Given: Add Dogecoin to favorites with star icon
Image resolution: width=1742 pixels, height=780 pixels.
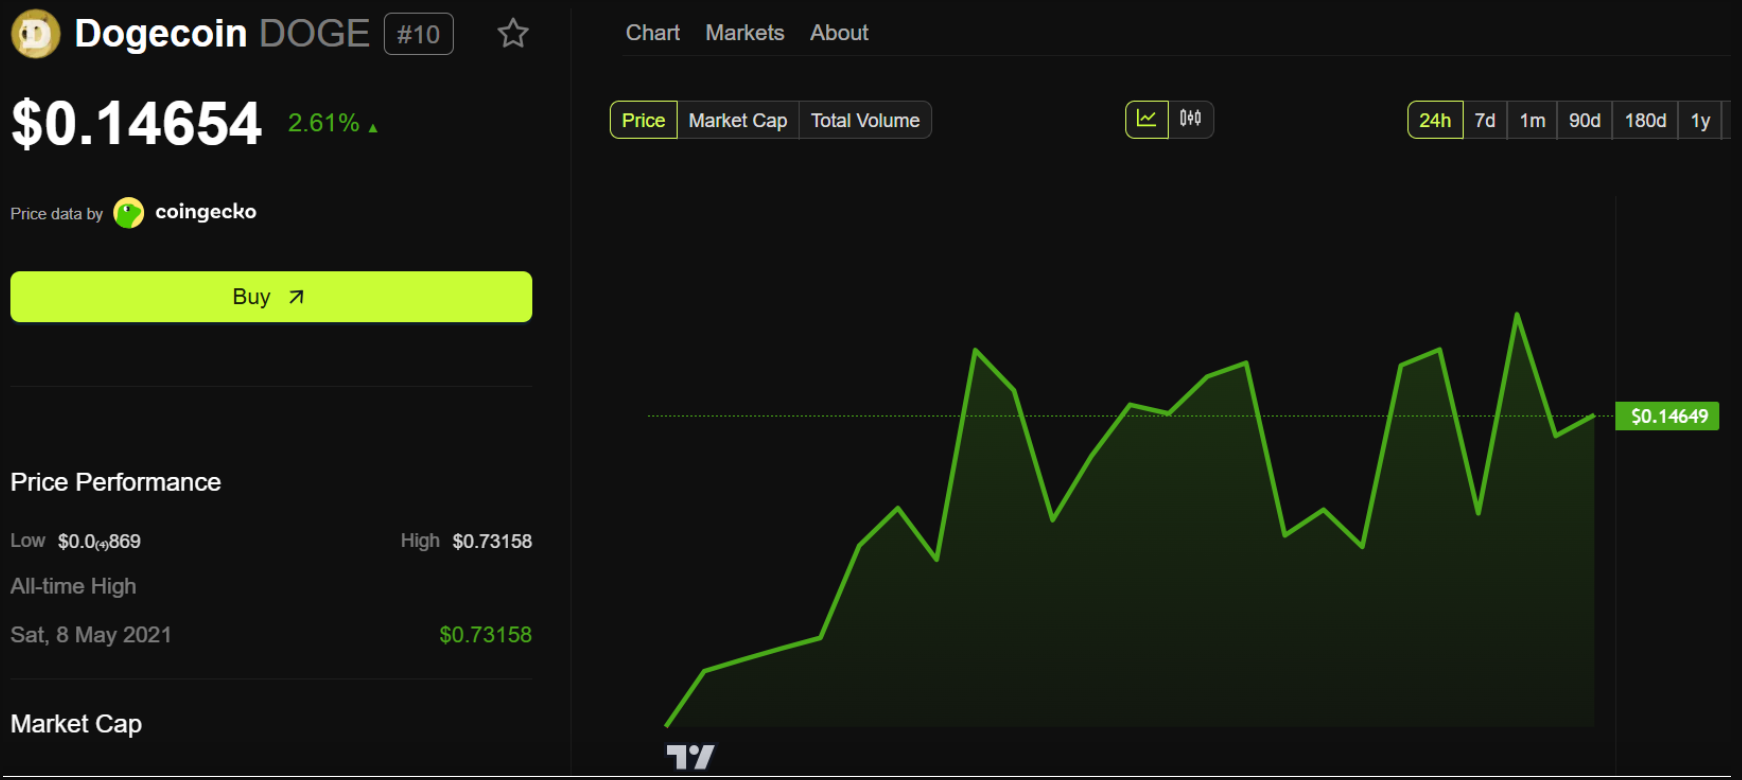Looking at the screenshot, I should pyautogui.click(x=513, y=34).
